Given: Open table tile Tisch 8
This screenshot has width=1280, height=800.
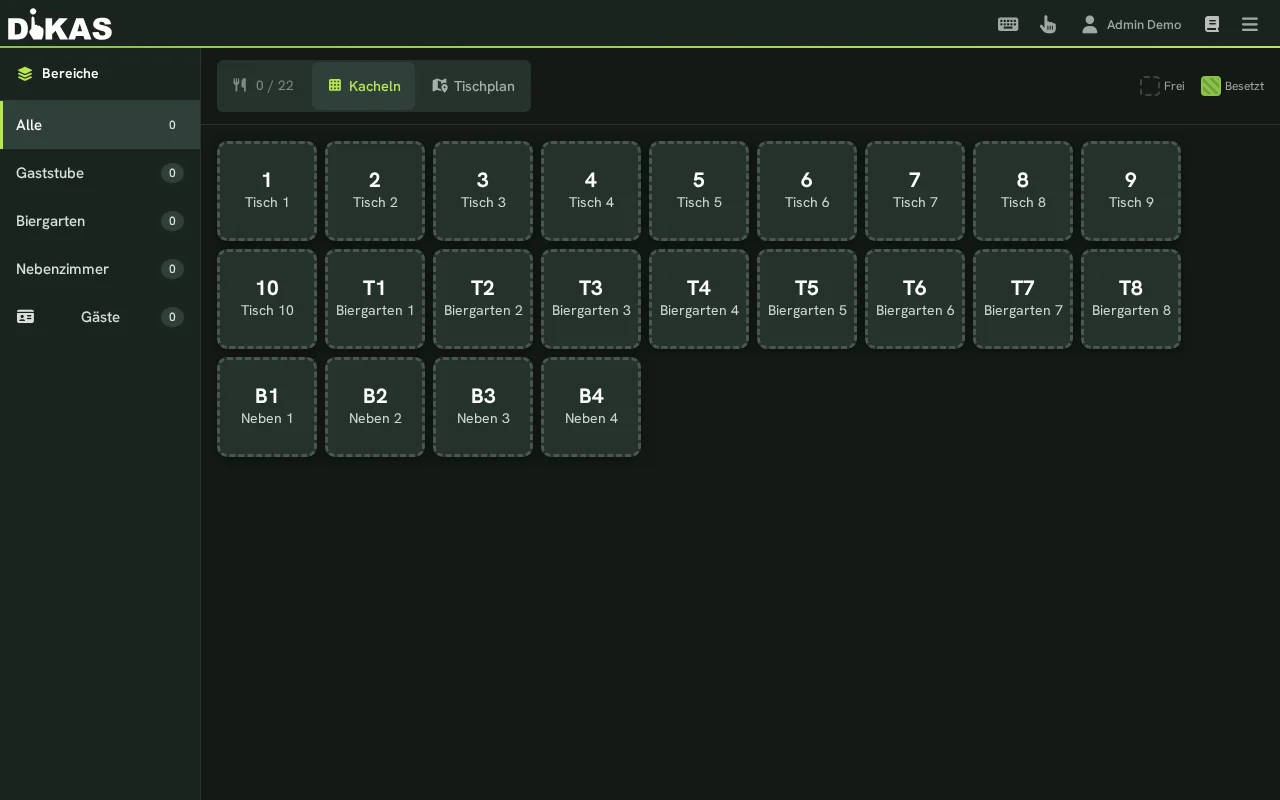Looking at the screenshot, I should tap(1023, 191).
